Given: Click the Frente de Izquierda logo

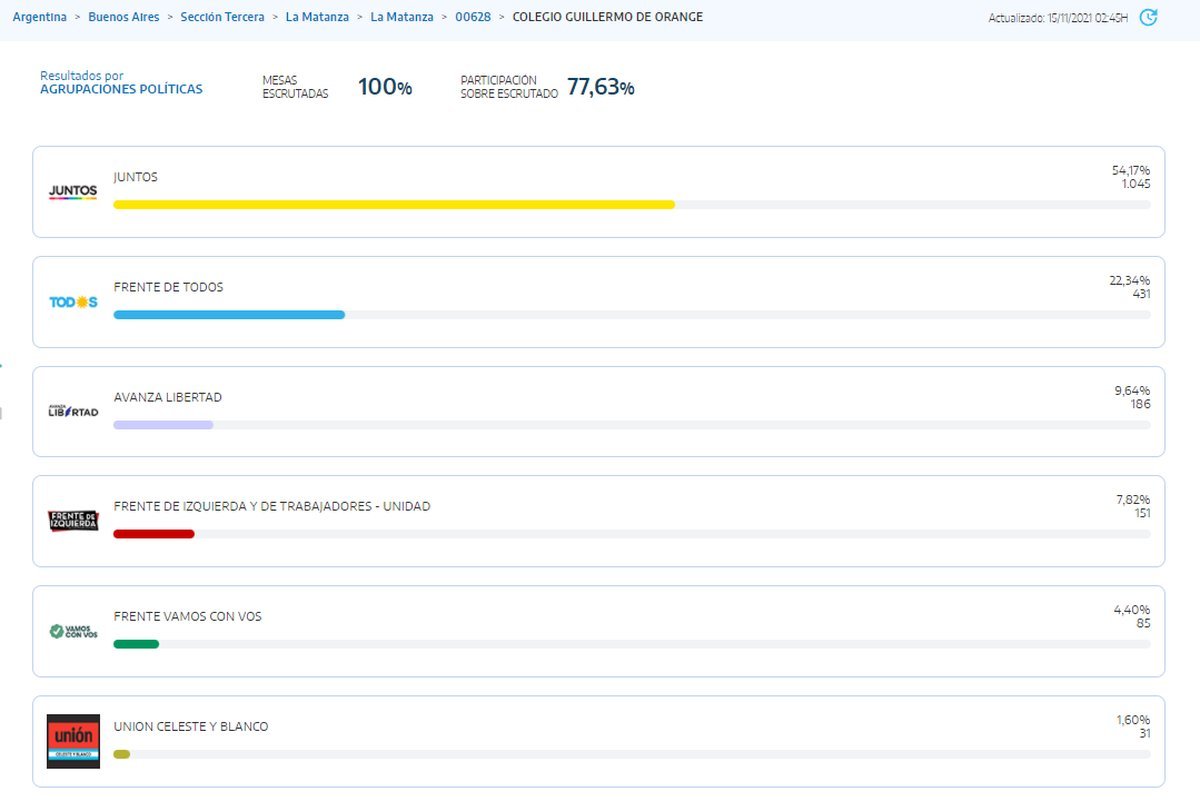Looking at the screenshot, I should 73,521.
